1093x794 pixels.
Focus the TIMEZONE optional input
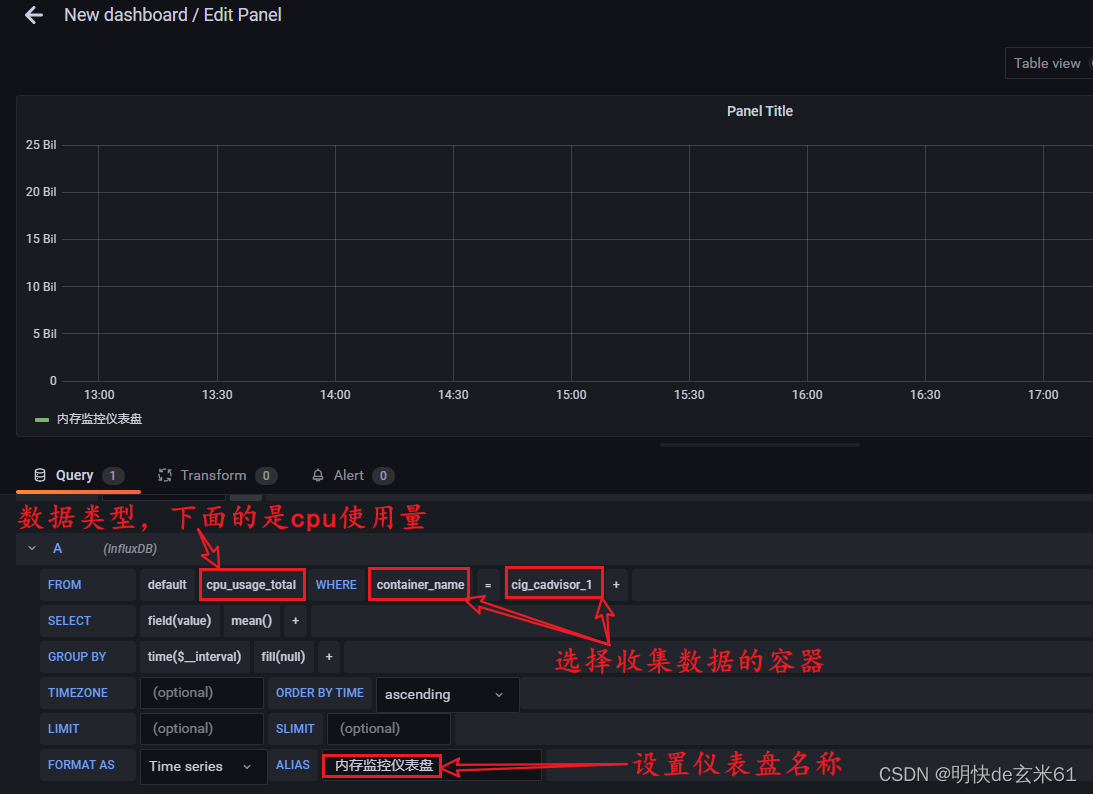(x=202, y=693)
